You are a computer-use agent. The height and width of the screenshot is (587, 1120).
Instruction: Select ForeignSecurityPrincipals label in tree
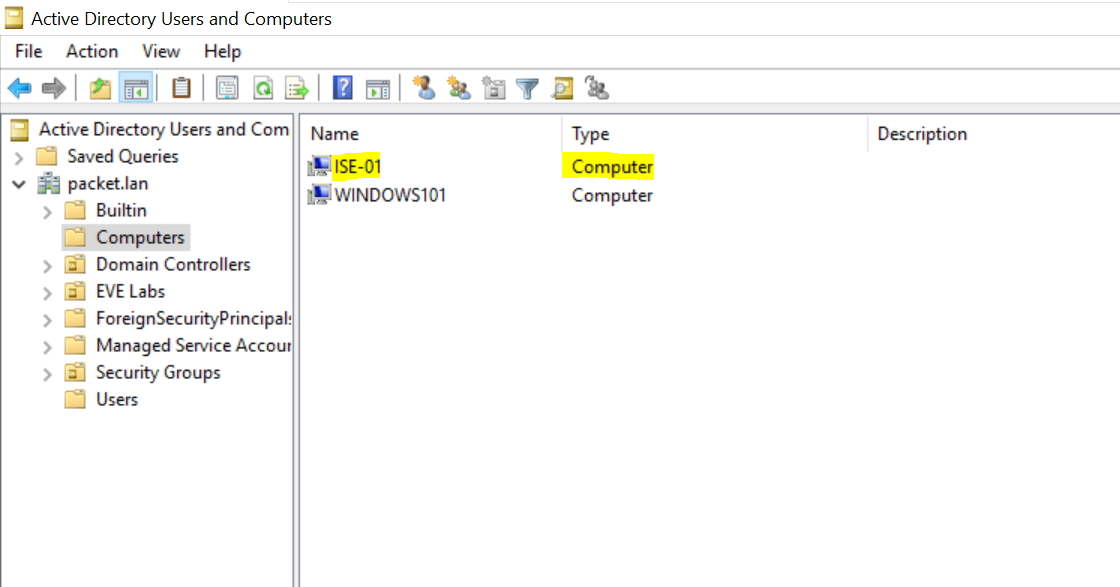coord(194,318)
